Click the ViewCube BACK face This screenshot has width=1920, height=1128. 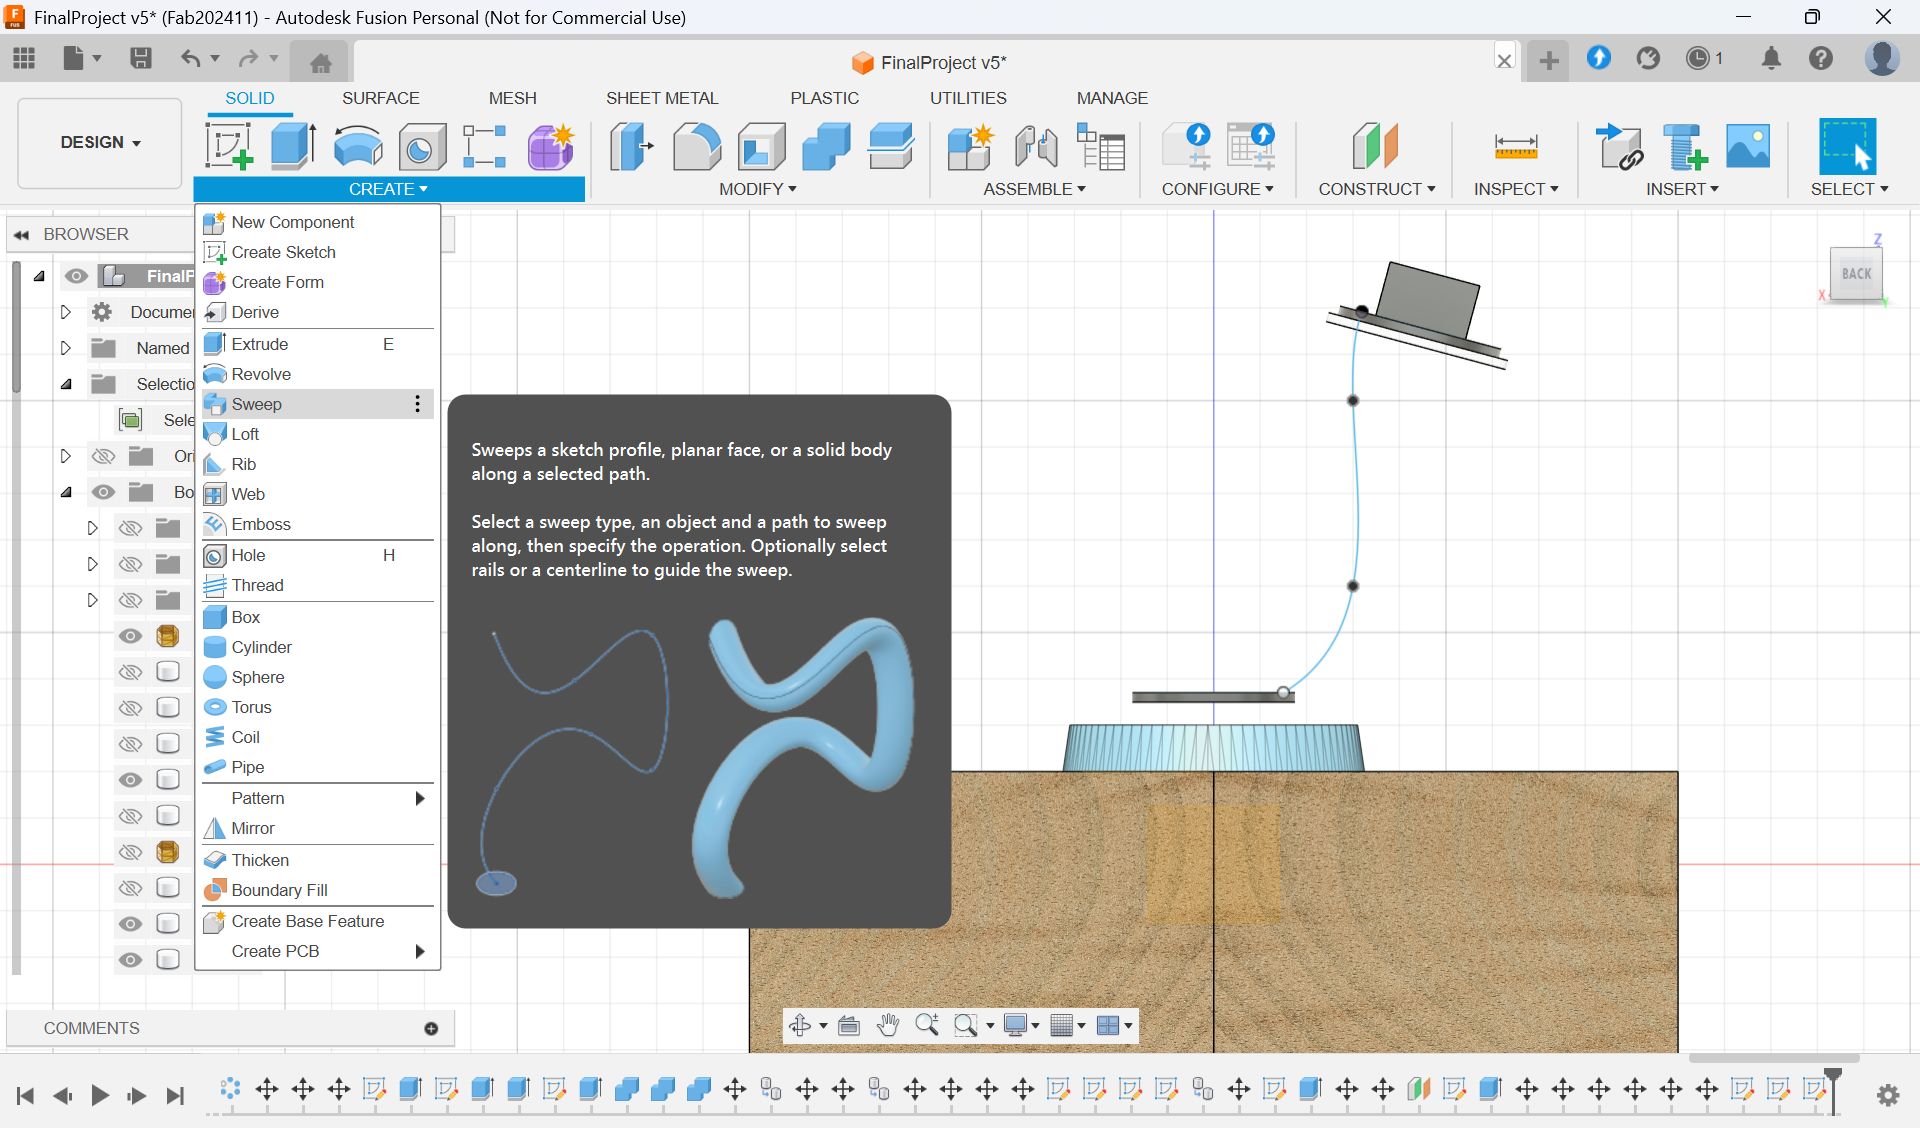(x=1856, y=273)
